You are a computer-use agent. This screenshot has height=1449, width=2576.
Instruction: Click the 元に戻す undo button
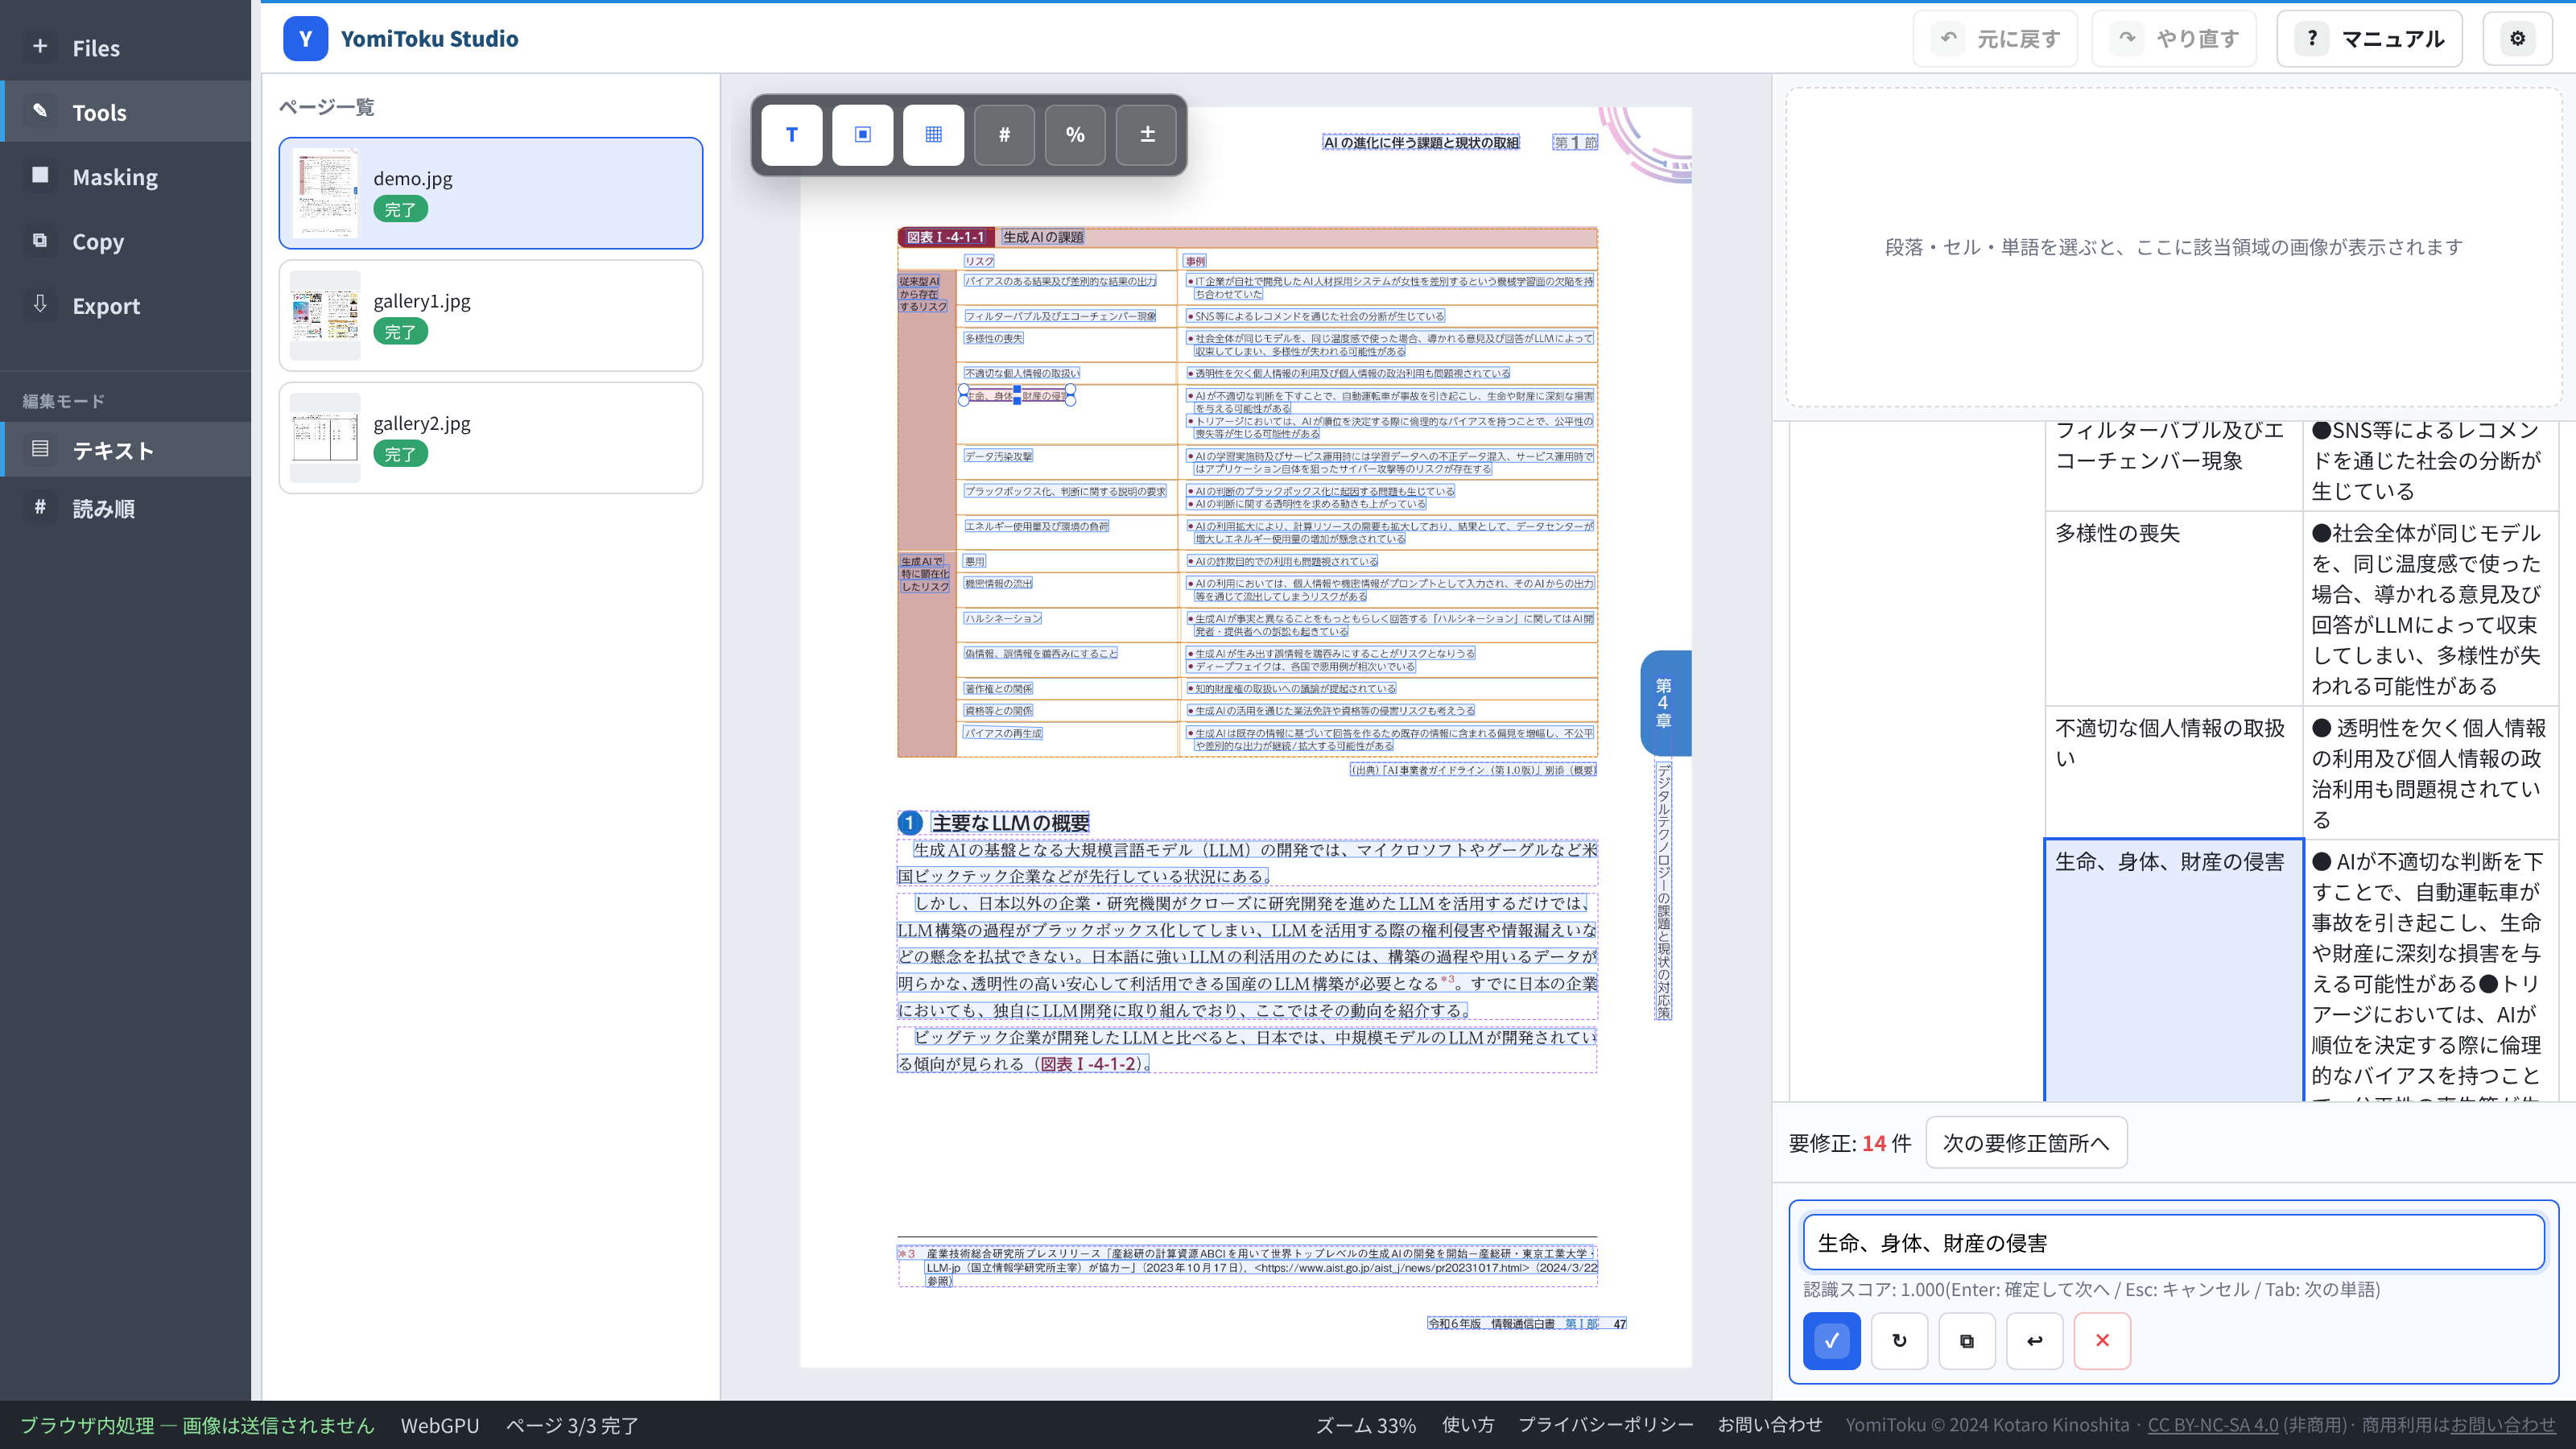coord(1995,38)
